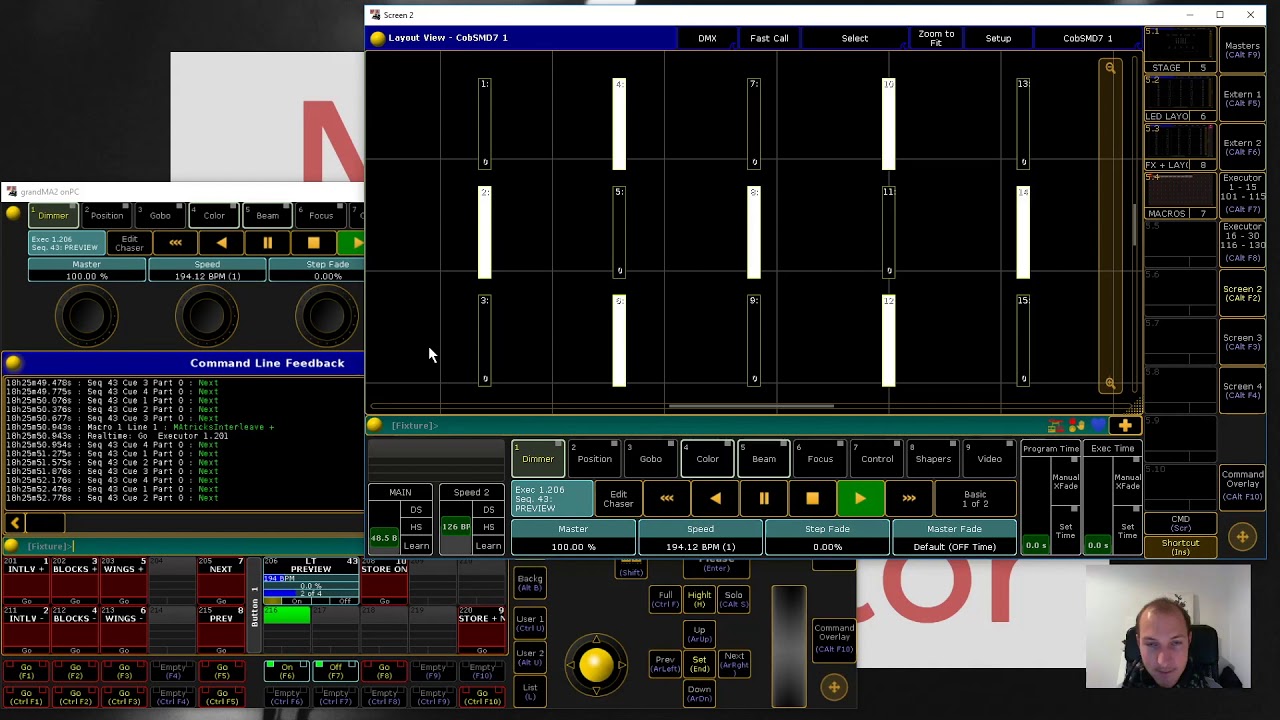Stop the chaser using Screen 2 stop button
This screenshot has width=1280, height=720.
pyautogui.click(x=812, y=498)
